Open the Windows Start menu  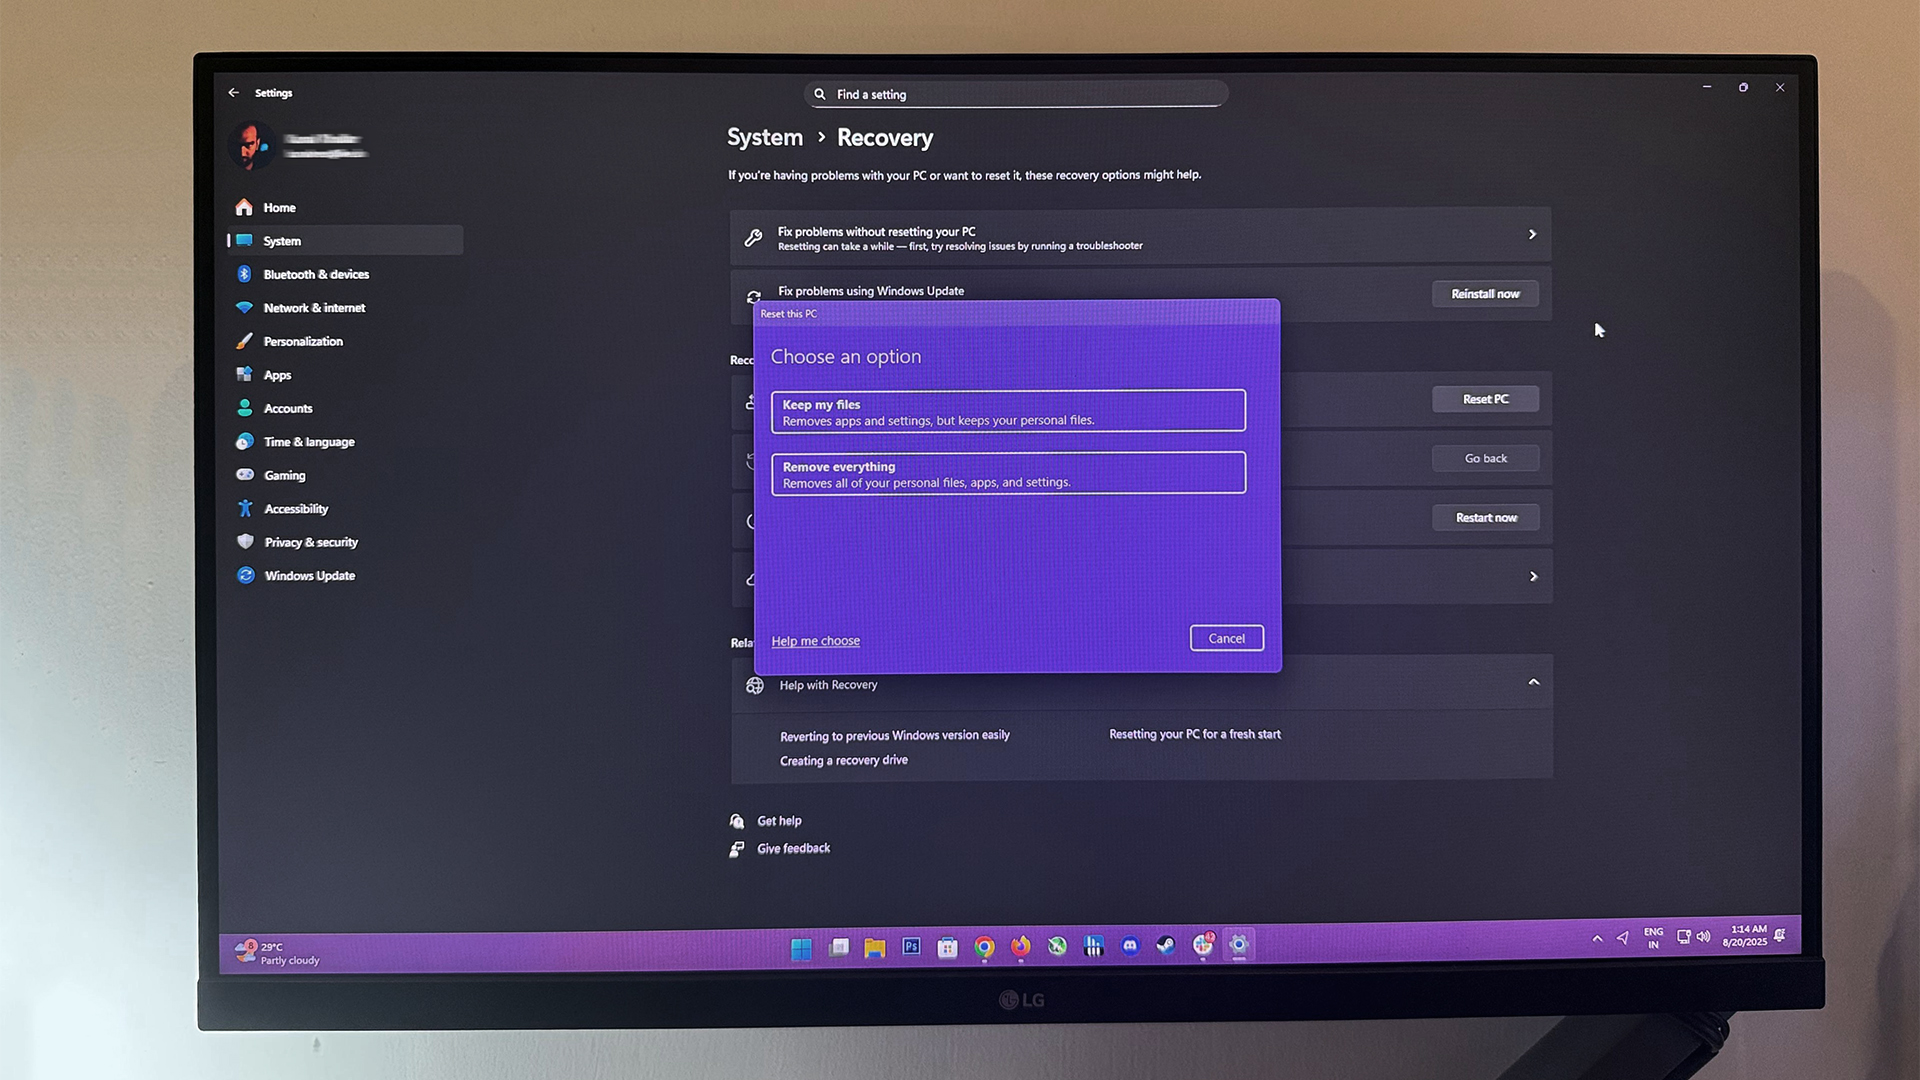[x=801, y=949]
